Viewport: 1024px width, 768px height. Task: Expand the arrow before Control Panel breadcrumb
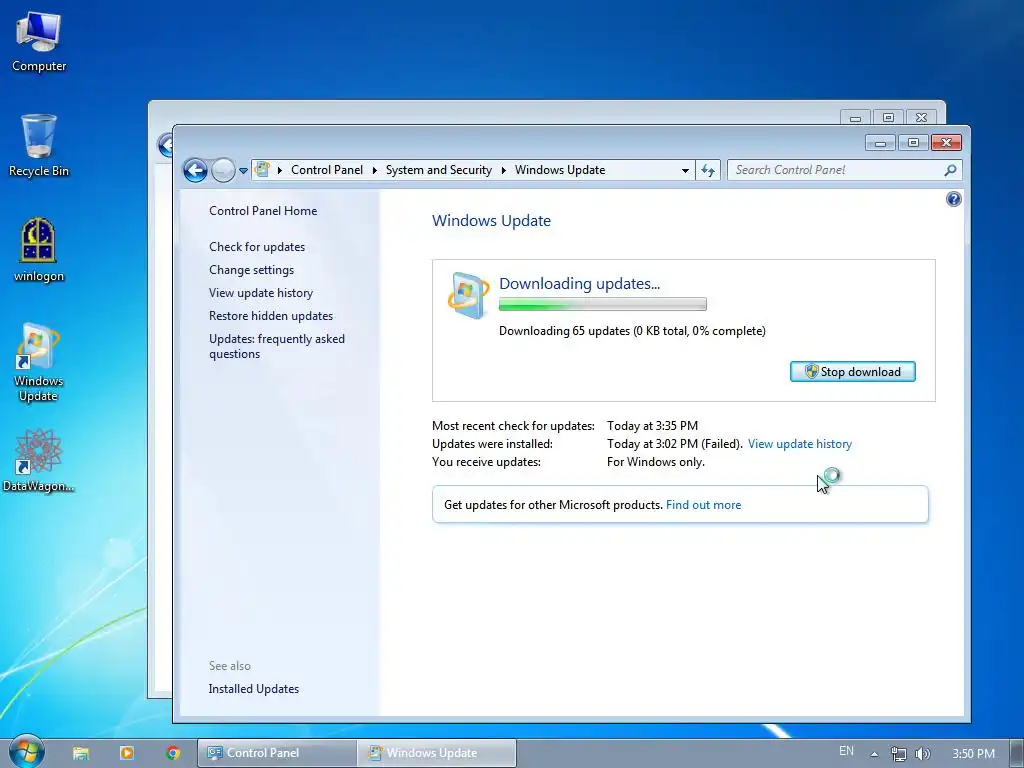280,170
